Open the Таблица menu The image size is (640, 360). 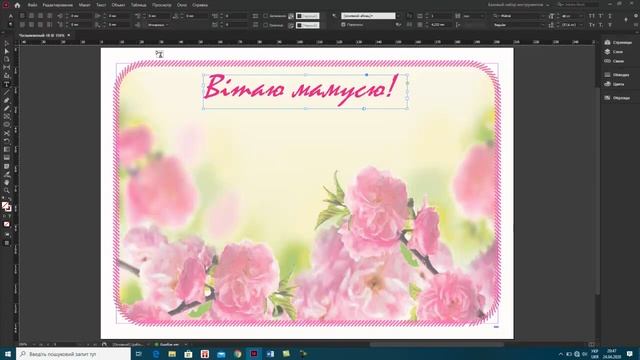139,5
